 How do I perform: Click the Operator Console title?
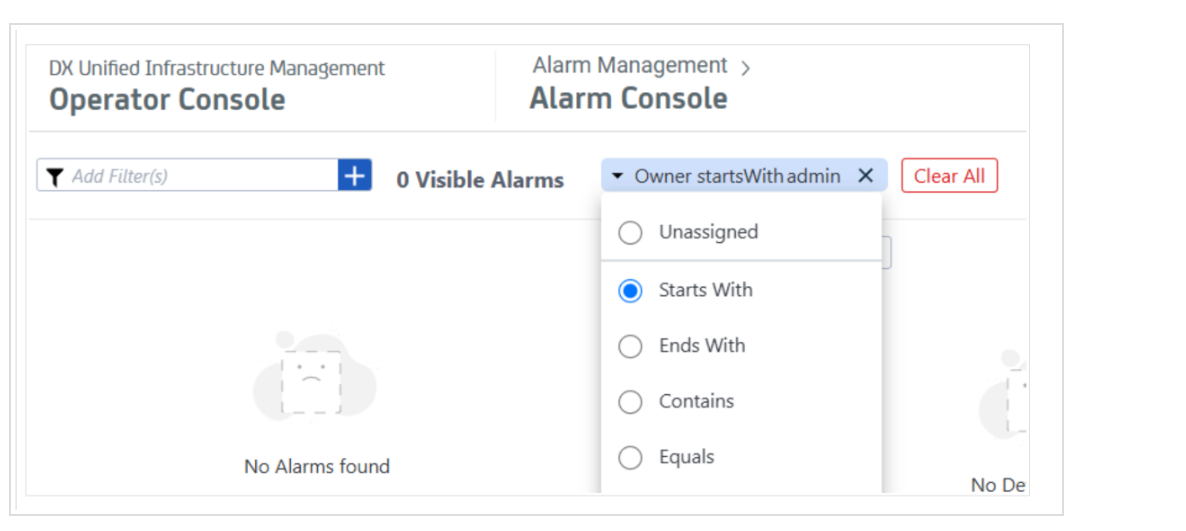point(167,100)
